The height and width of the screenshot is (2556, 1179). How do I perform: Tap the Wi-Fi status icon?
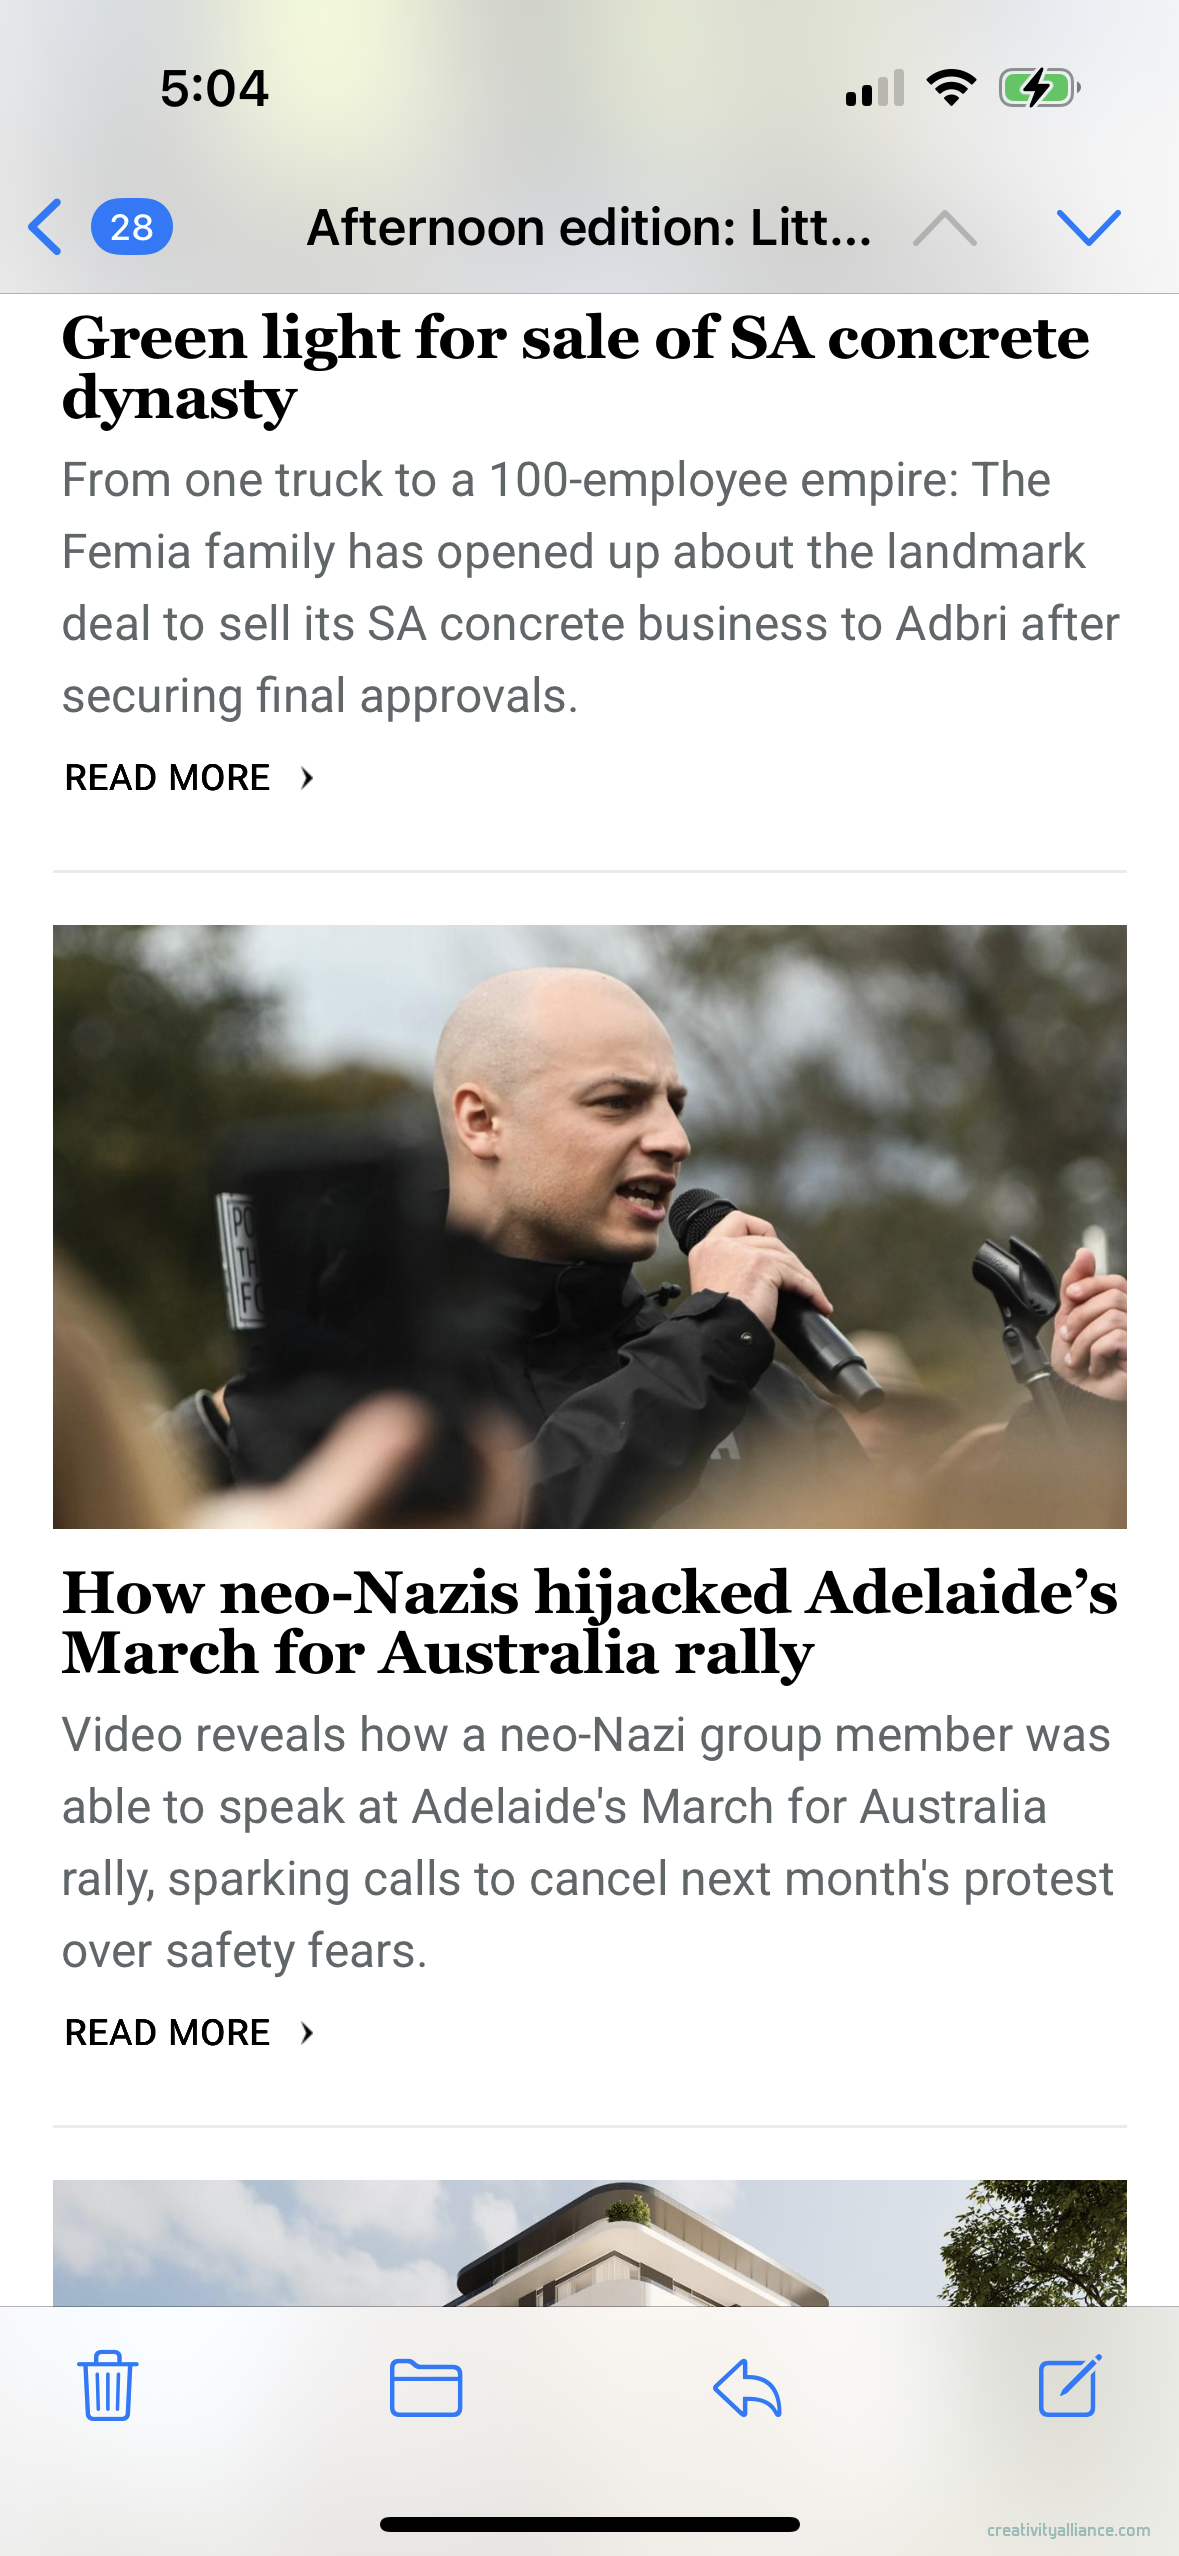pos(951,88)
